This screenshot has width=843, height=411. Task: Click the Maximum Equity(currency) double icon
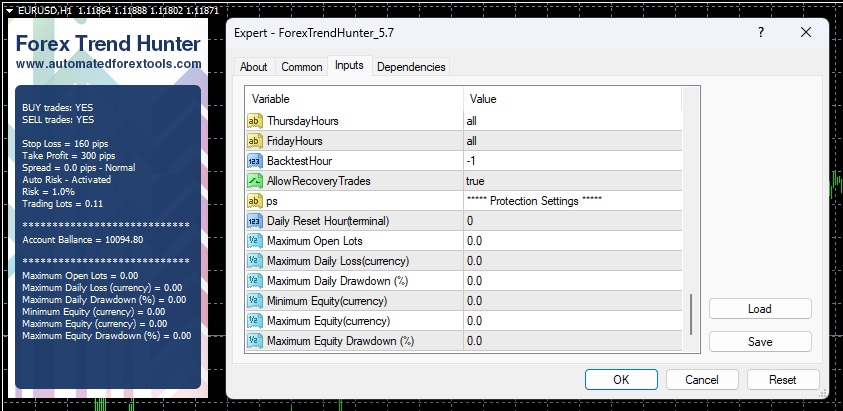pos(255,321)
